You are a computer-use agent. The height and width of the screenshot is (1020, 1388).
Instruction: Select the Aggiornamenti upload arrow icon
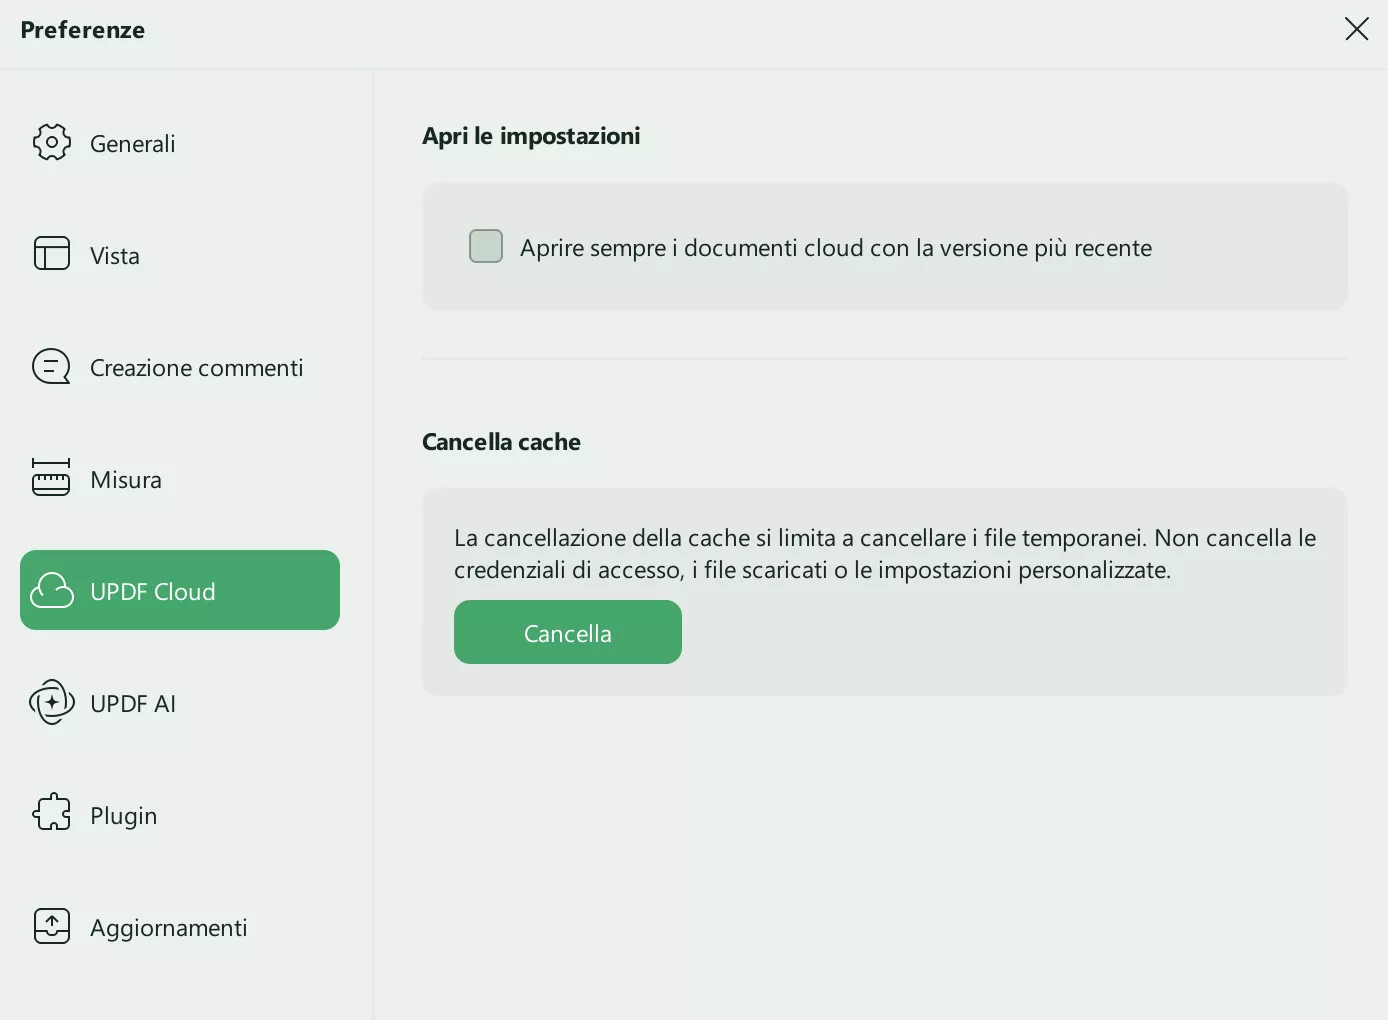tap(52, 926)
